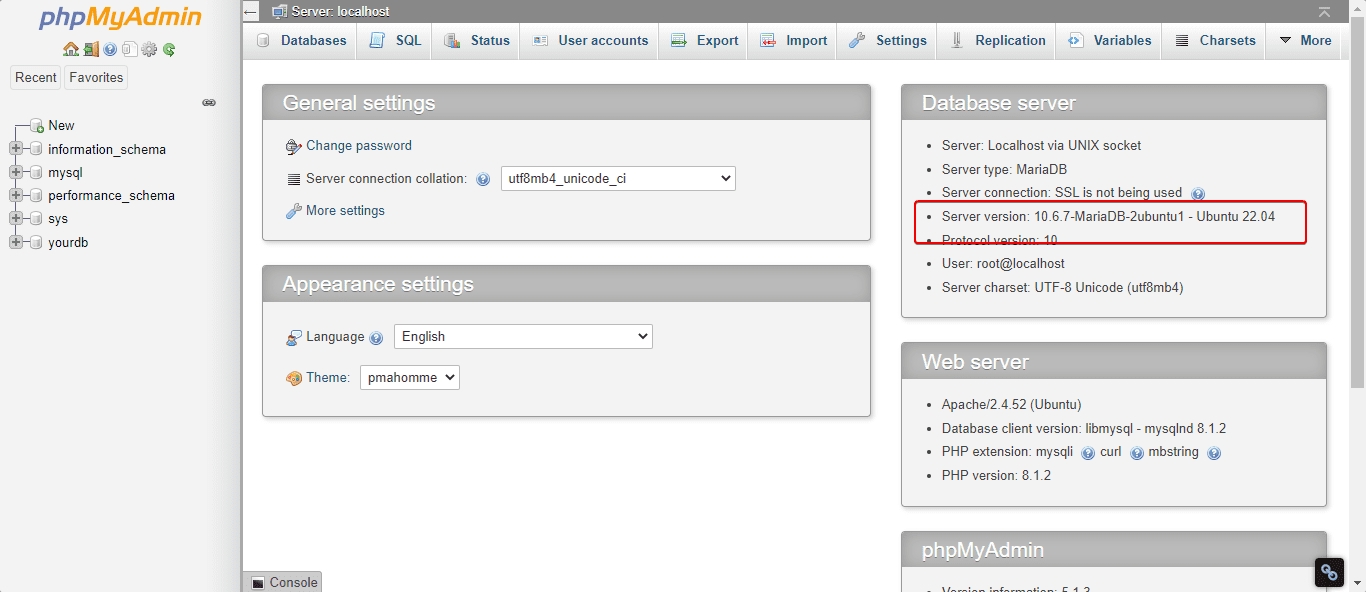Click the Log out door icon
This screenshot has width=1366, height=592.
[x=90, y=49]
